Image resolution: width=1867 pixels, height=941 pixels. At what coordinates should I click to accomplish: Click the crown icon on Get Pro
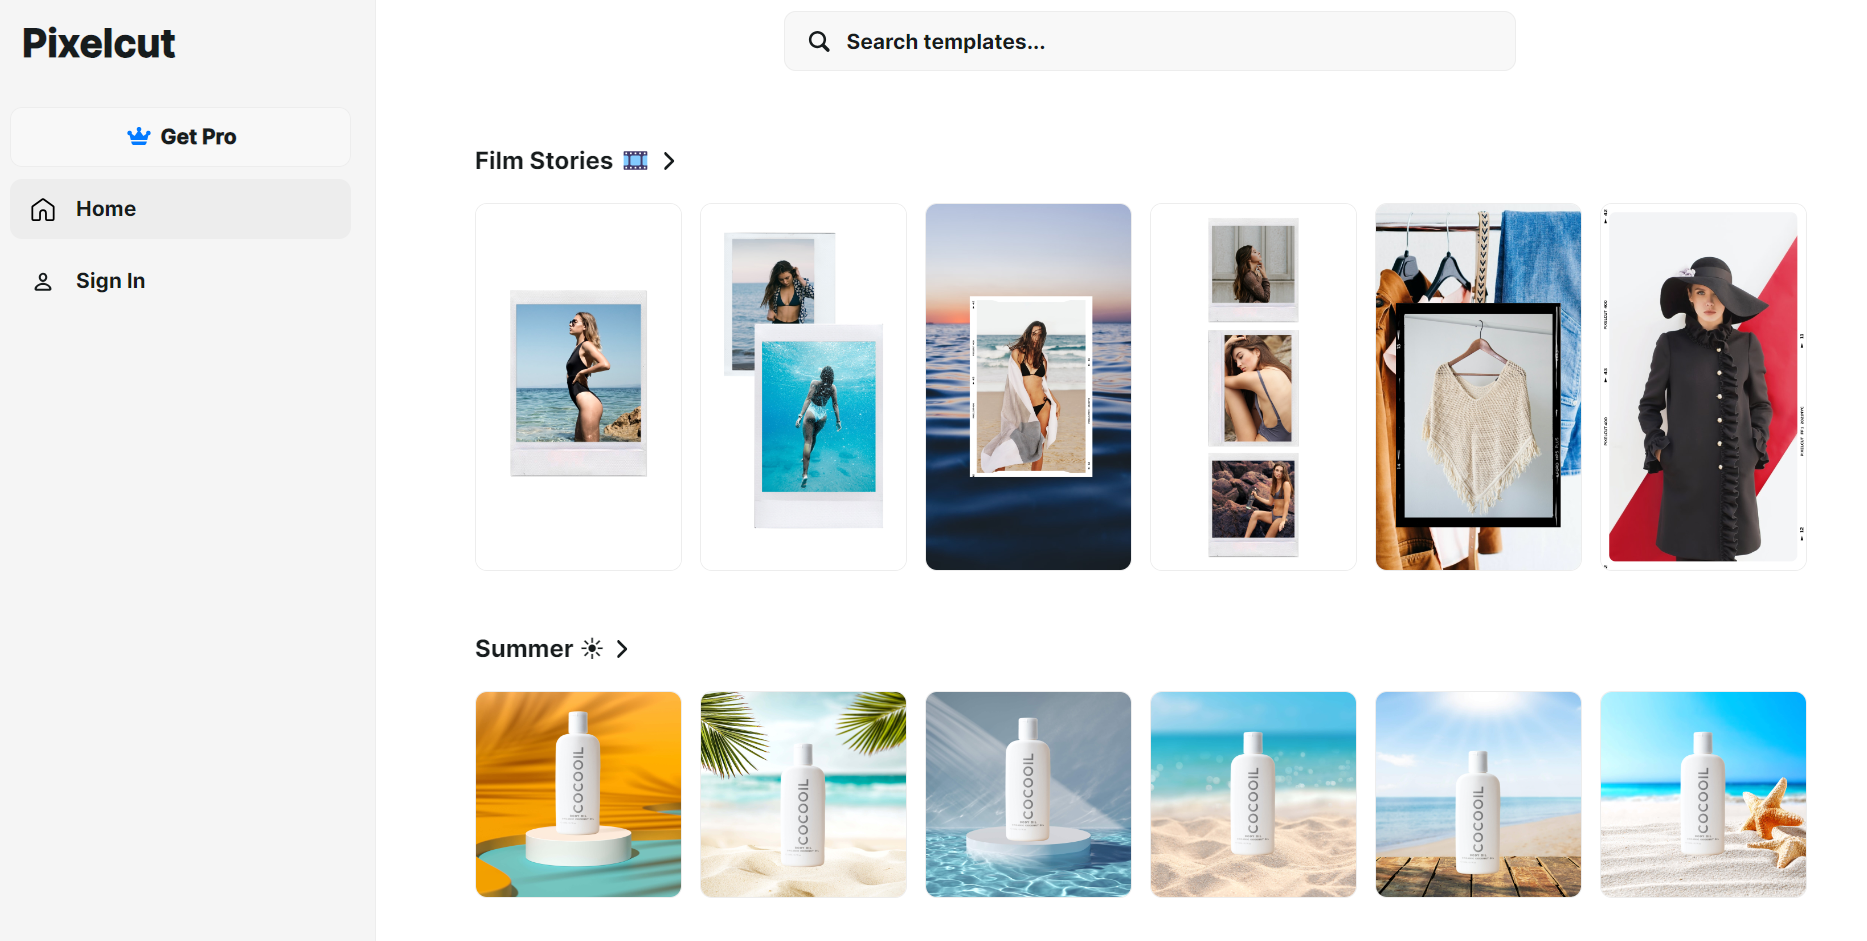pyautogui.click(x=139, y=136)
